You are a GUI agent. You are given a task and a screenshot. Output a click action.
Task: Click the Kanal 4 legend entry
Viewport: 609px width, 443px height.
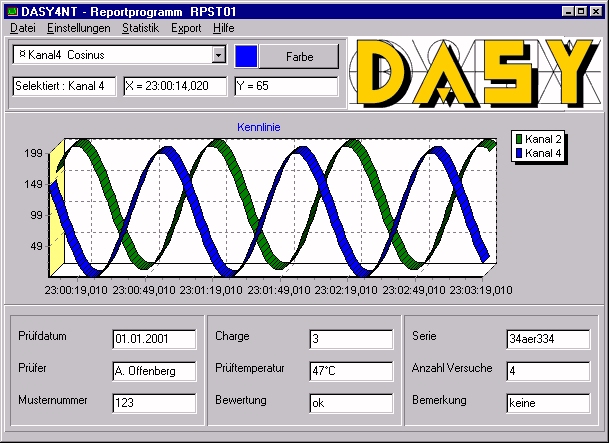[x=538, y=153]
